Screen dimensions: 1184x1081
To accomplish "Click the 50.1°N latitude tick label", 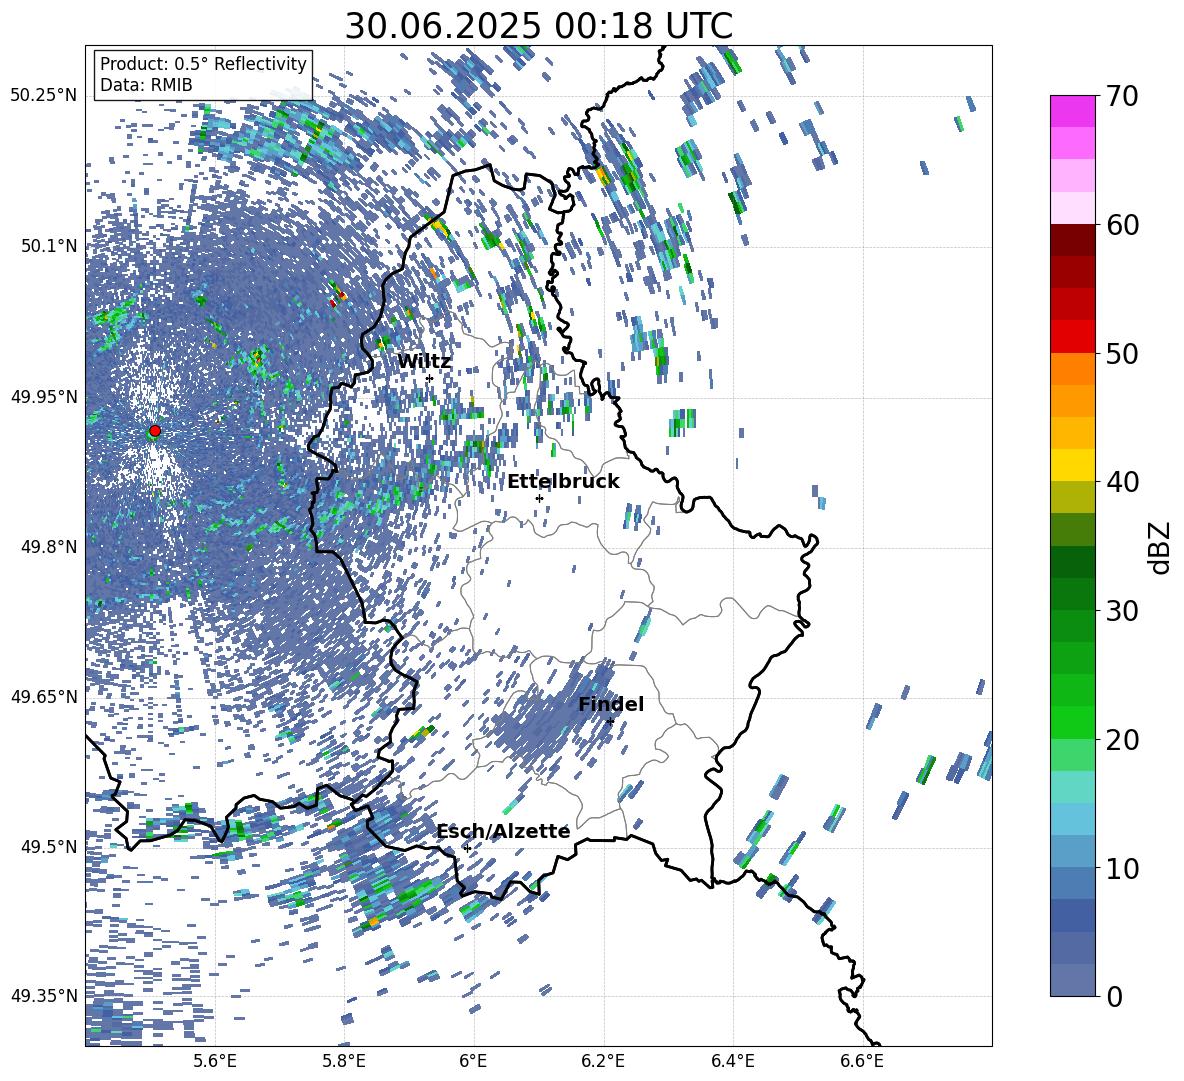I will point(49,246).
